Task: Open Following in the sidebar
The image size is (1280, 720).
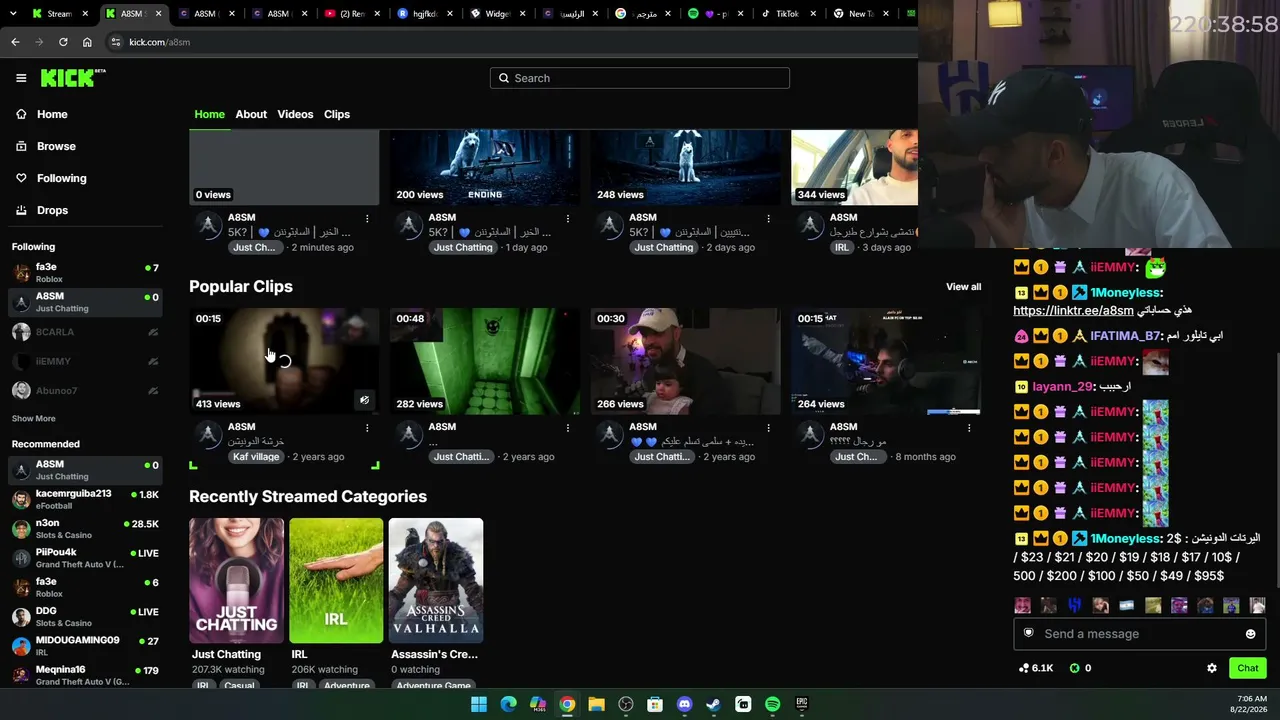Action: pos(62,178)
